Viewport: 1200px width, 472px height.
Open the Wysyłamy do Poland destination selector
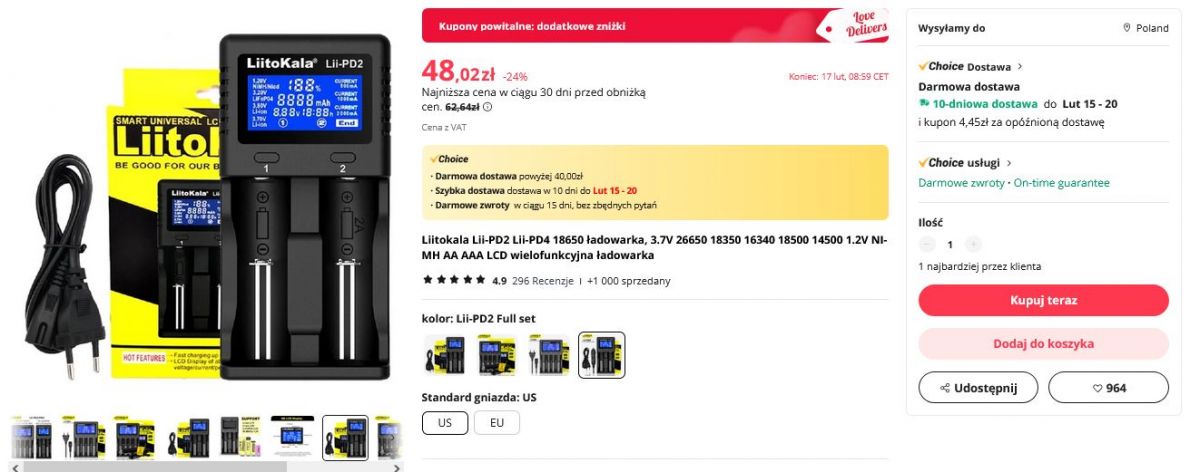point(1043,28)
